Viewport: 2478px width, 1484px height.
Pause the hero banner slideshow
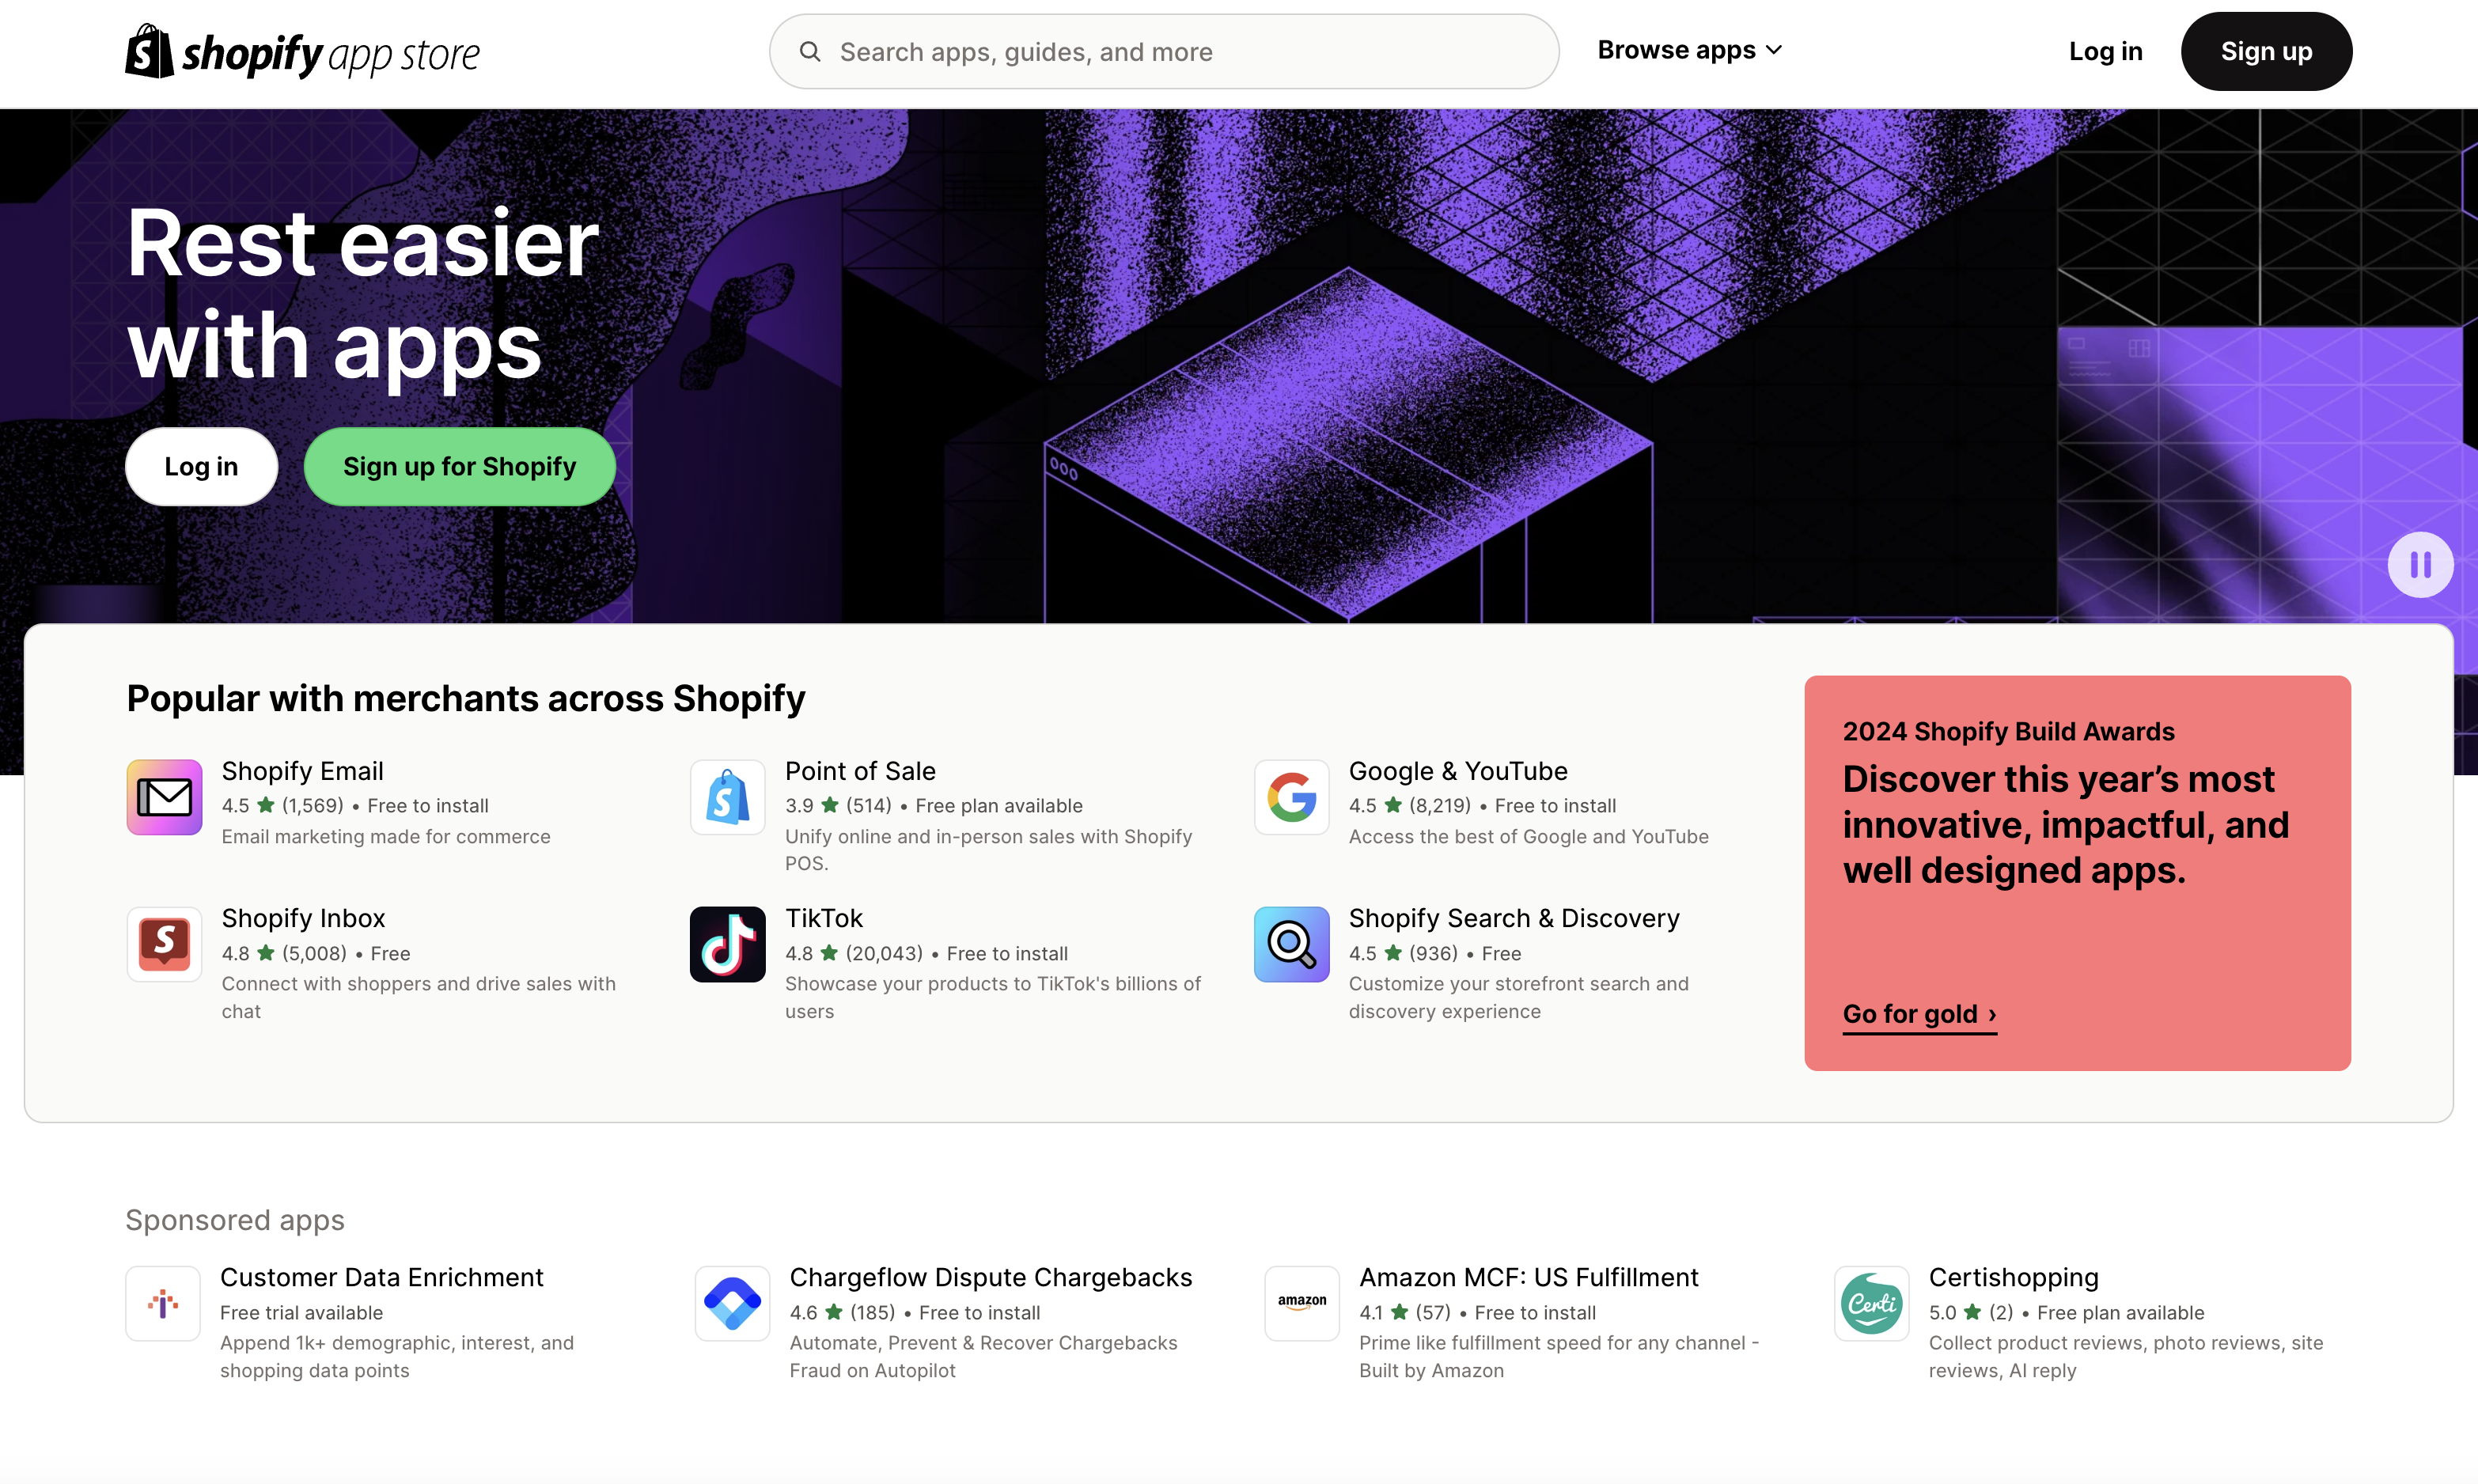click(x=2419, y=563)
